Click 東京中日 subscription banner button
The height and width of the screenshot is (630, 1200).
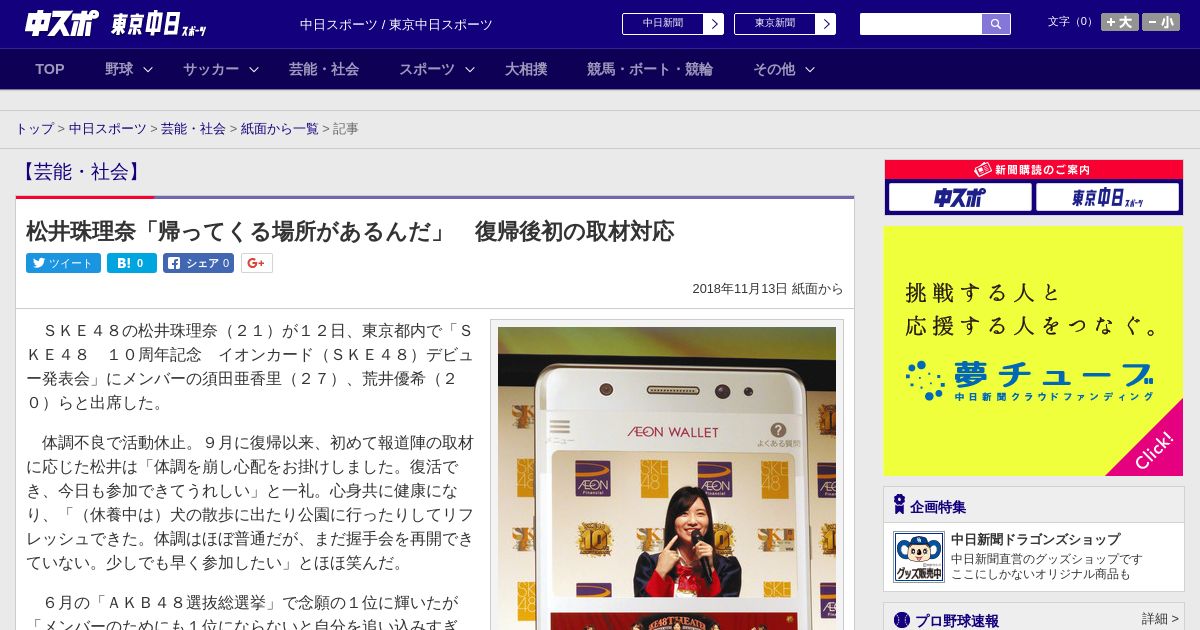(1108, 197)
